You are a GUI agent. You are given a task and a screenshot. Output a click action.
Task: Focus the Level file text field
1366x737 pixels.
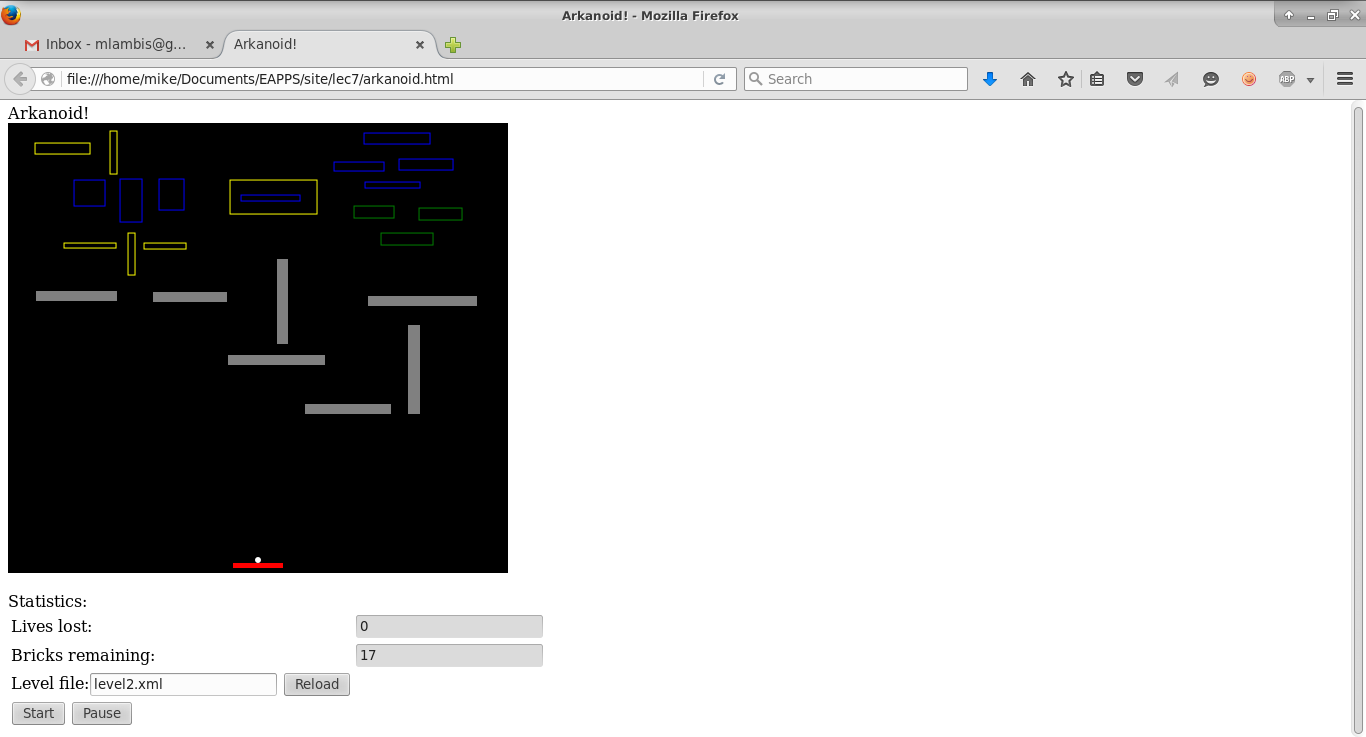pos(184,684)
